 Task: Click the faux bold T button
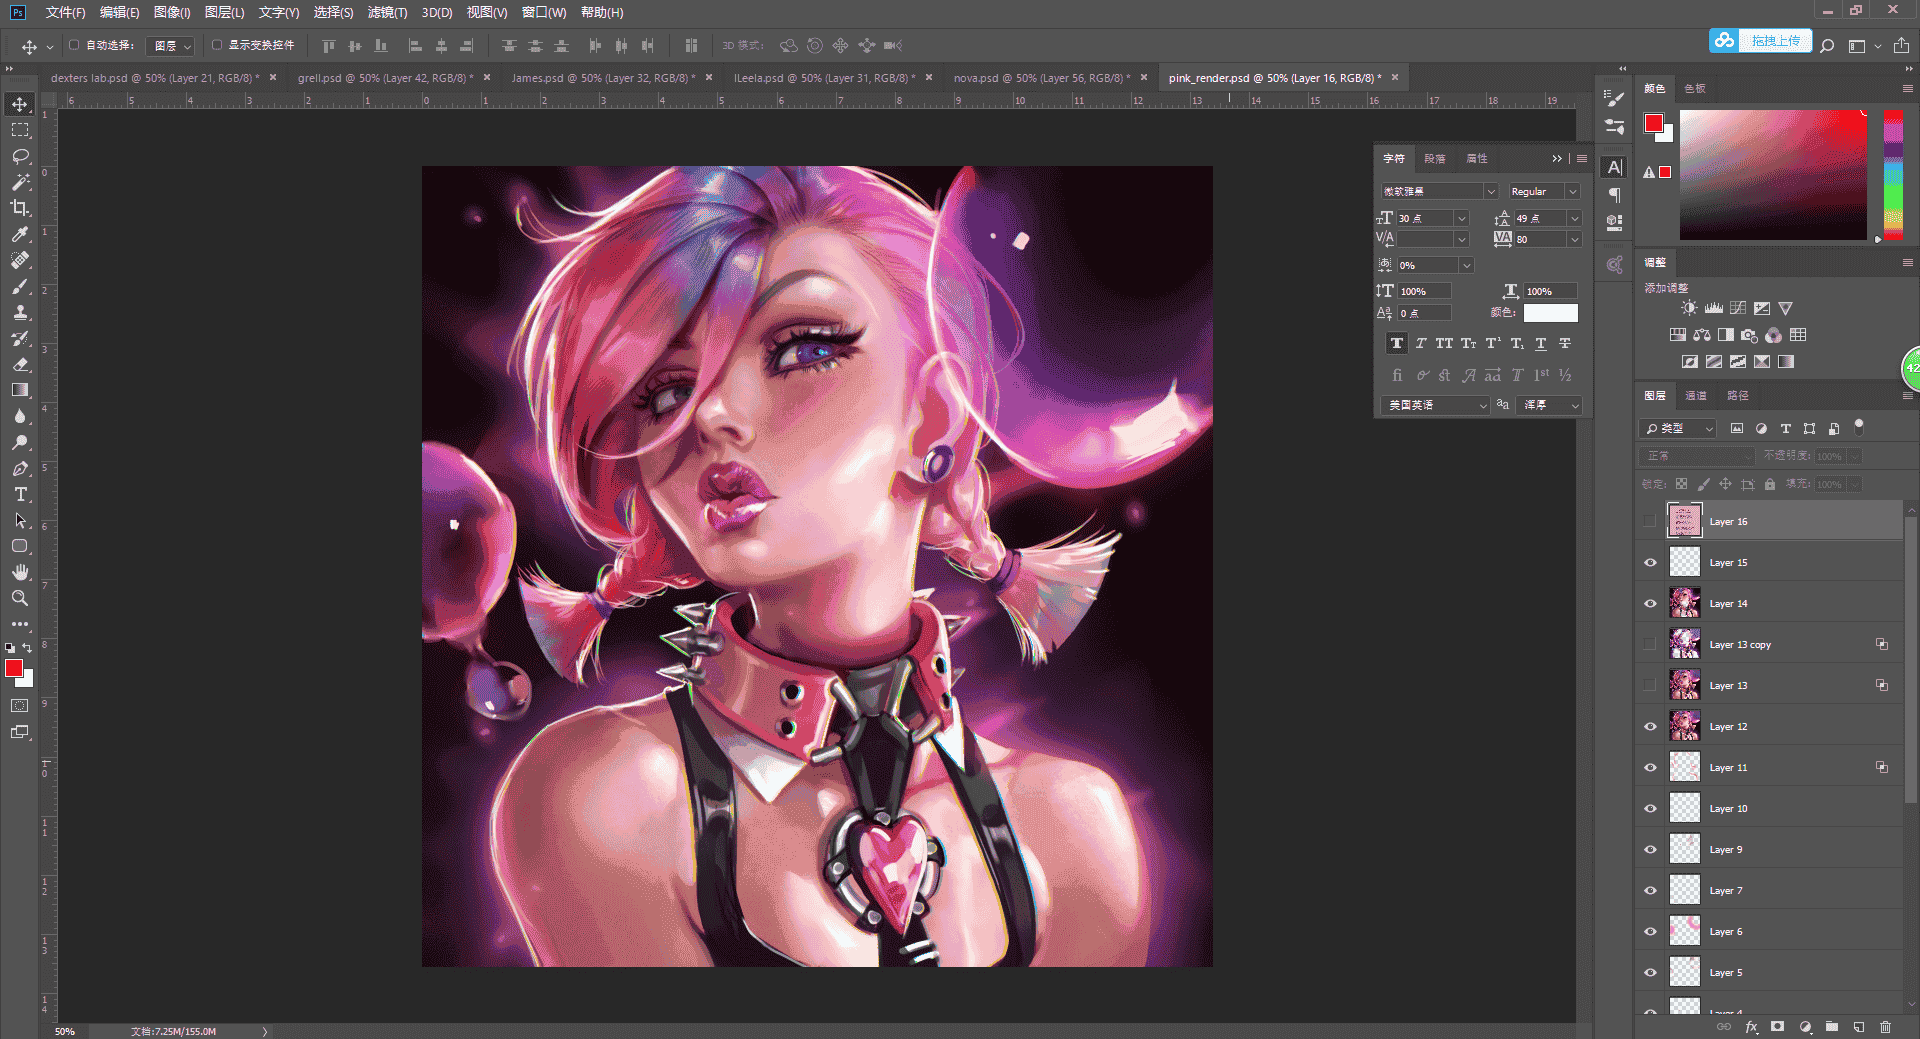tap(1397, 343)
